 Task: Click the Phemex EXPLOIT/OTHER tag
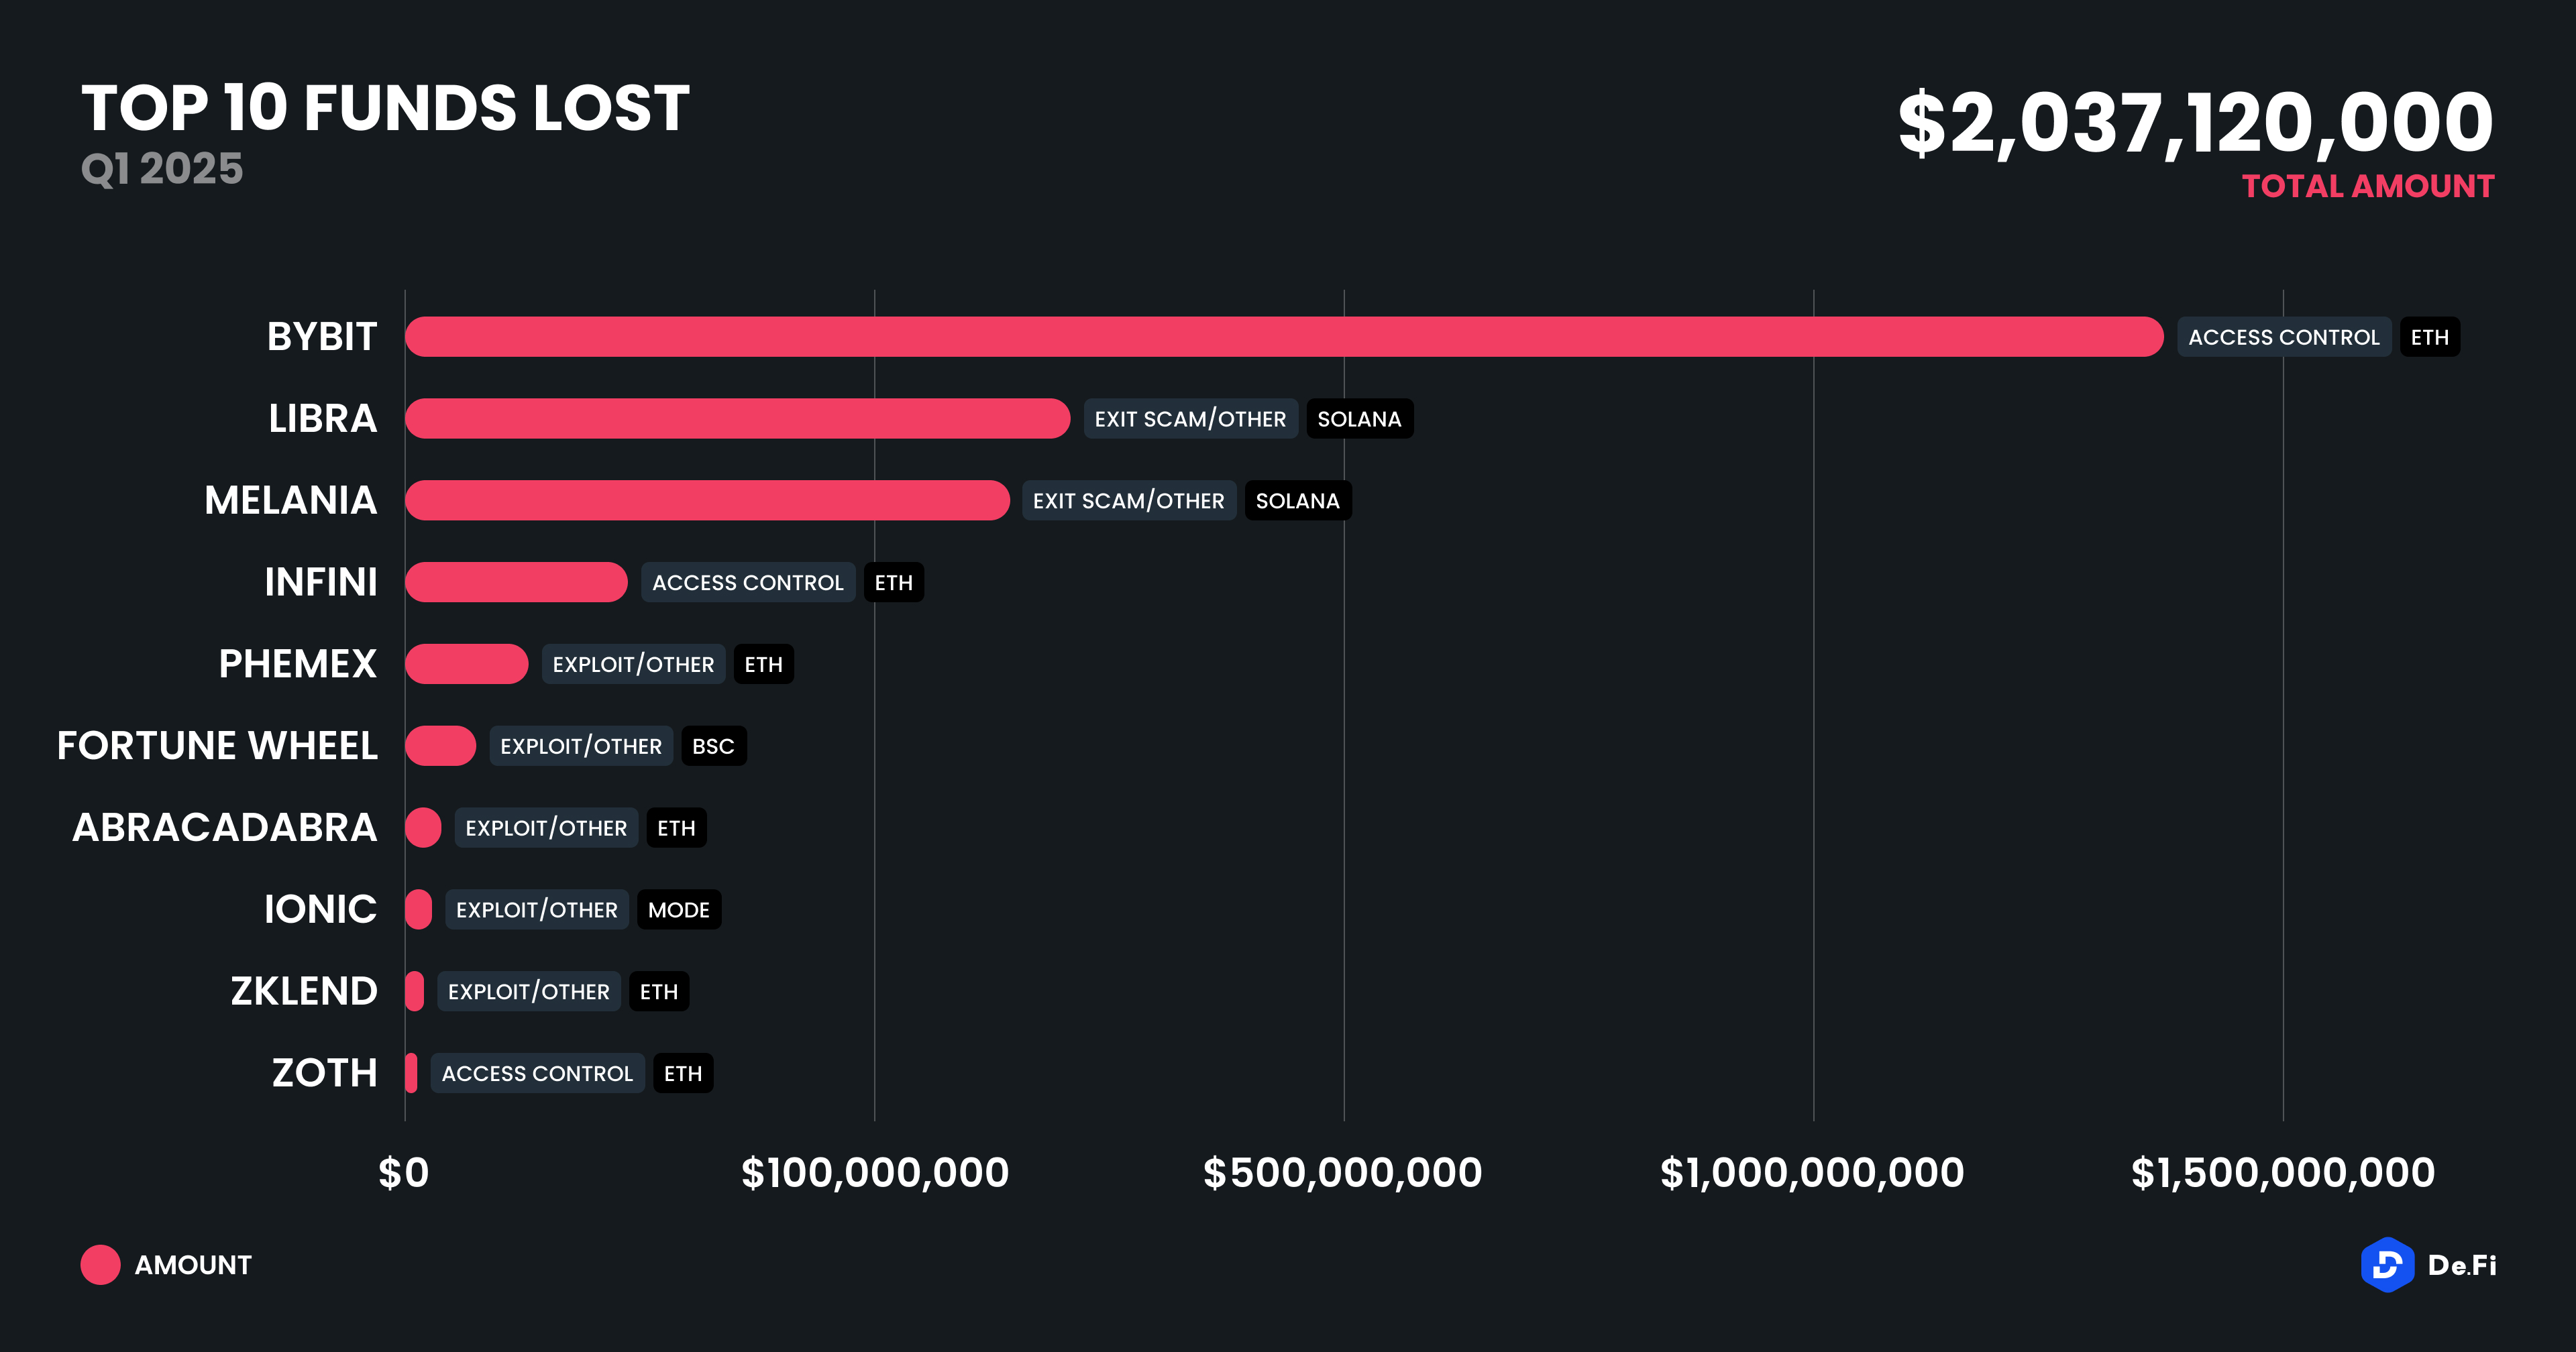tap(633, 665)
